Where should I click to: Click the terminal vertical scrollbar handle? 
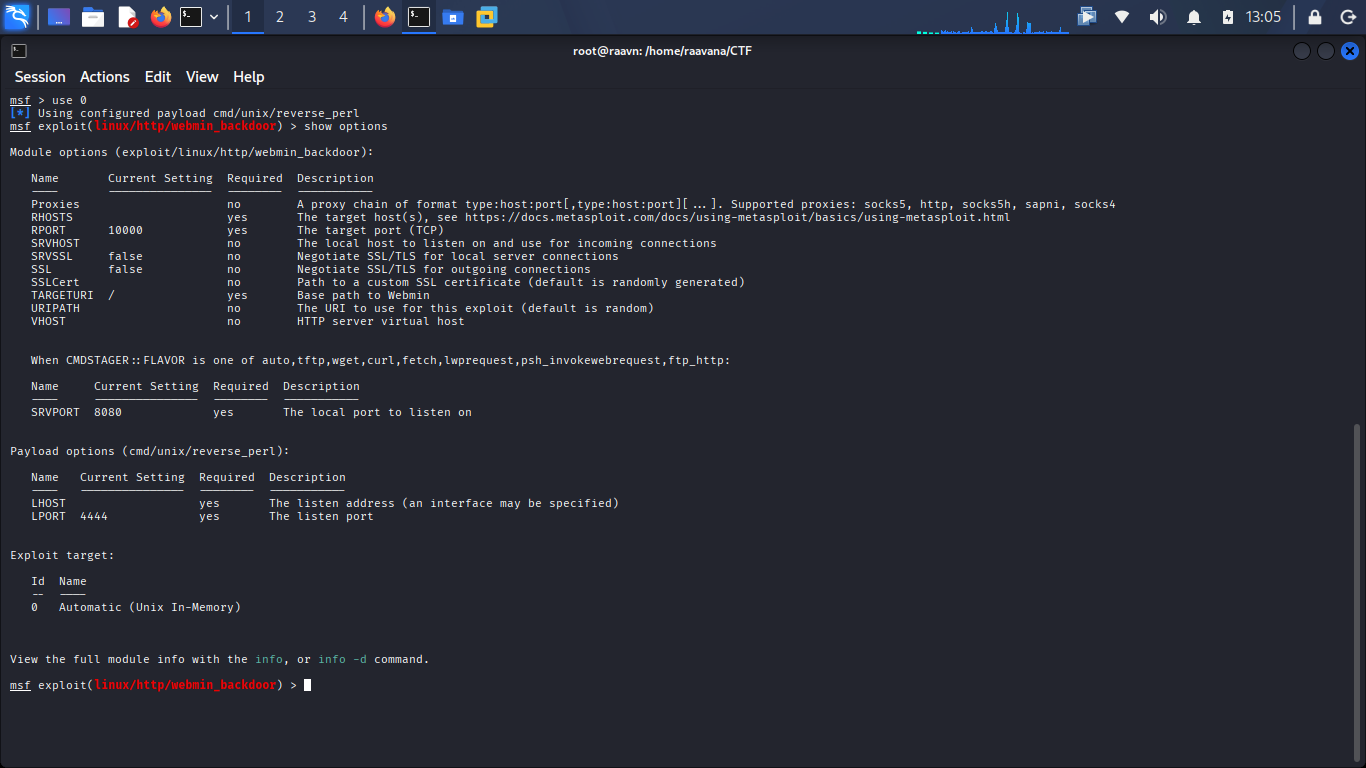click(x=1357, y=593)
